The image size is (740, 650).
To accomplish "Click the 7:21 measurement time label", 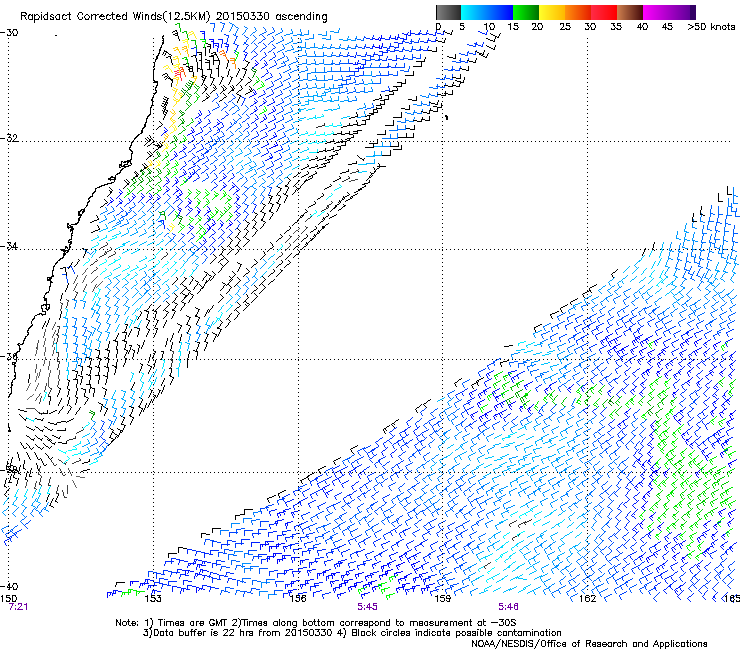I will coord(18,607).
